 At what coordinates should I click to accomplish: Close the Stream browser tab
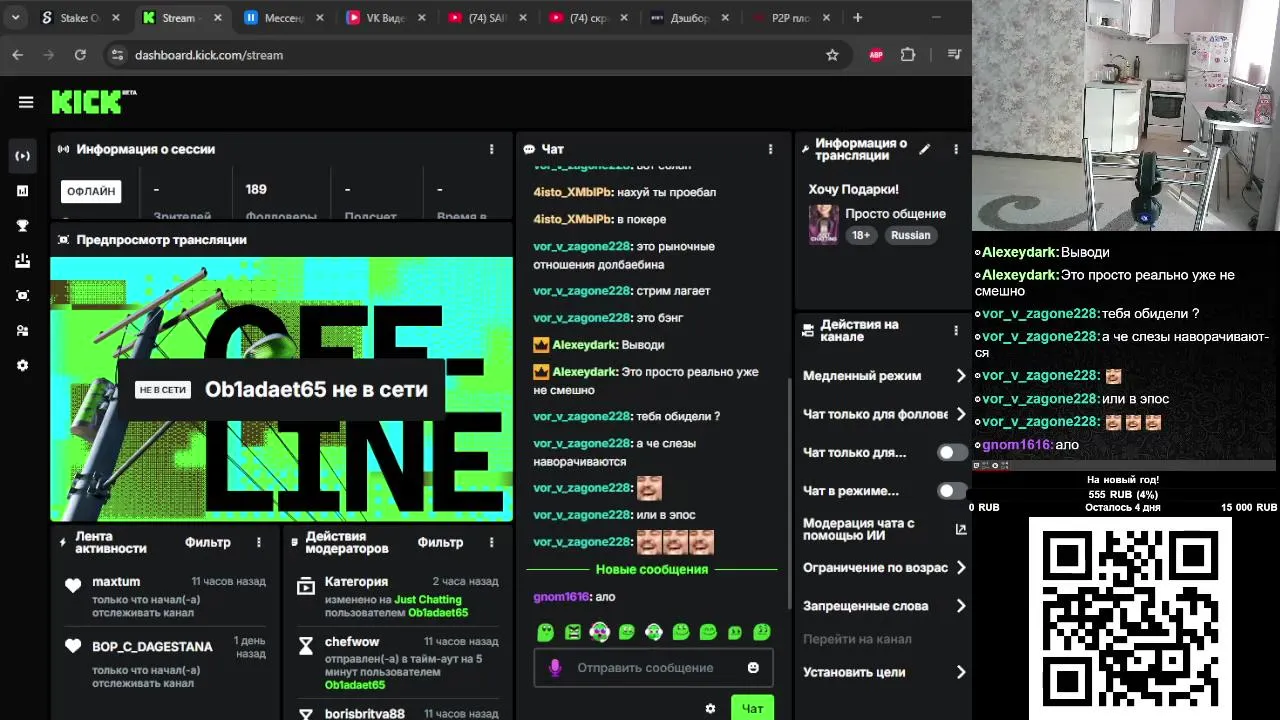point(217,18)
